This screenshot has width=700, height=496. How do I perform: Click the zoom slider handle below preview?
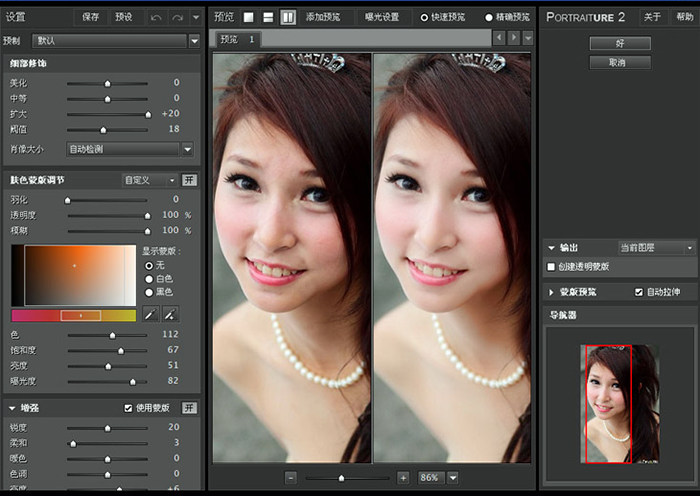coord(342,478)
